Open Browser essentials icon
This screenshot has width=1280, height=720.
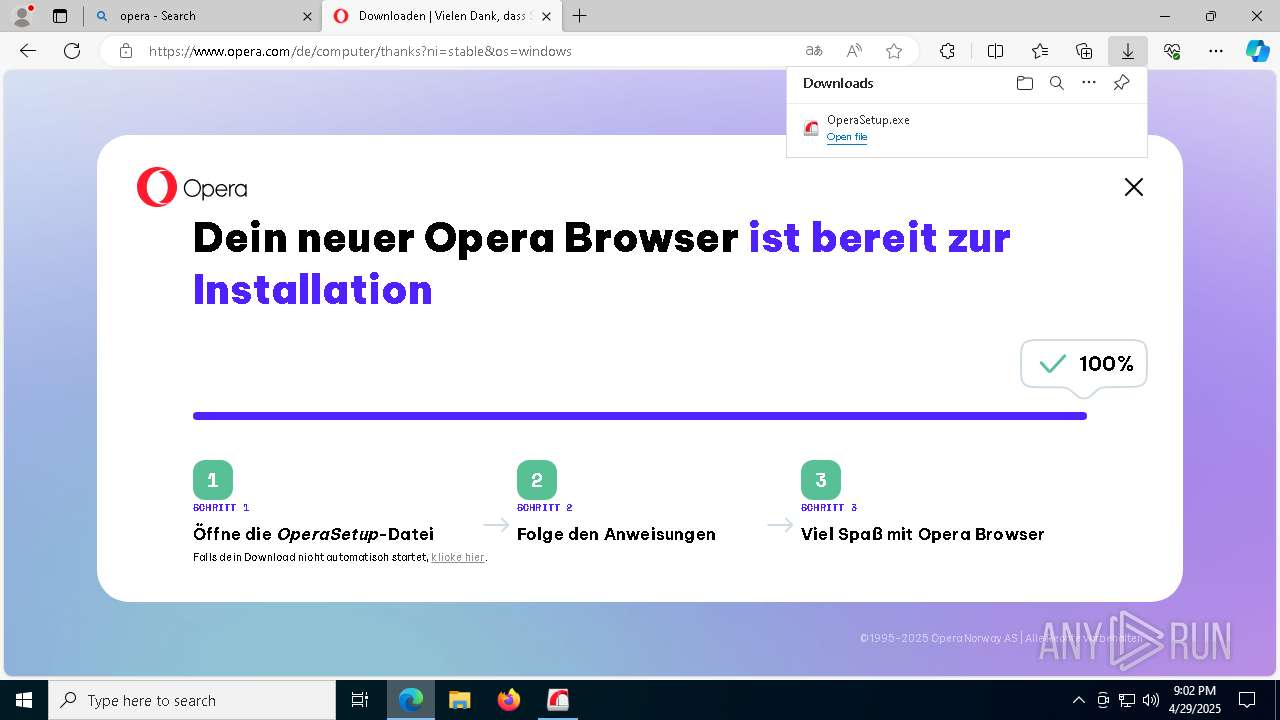click(1172, 51)
